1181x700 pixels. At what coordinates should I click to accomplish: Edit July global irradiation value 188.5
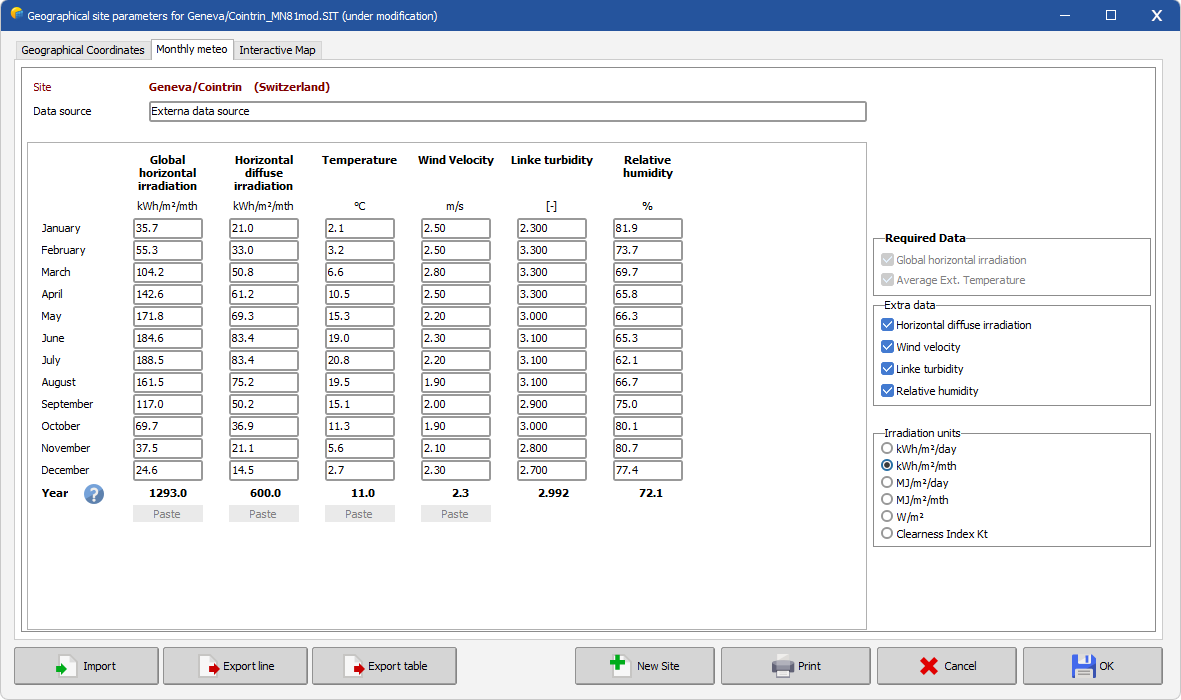coord(167,360)
